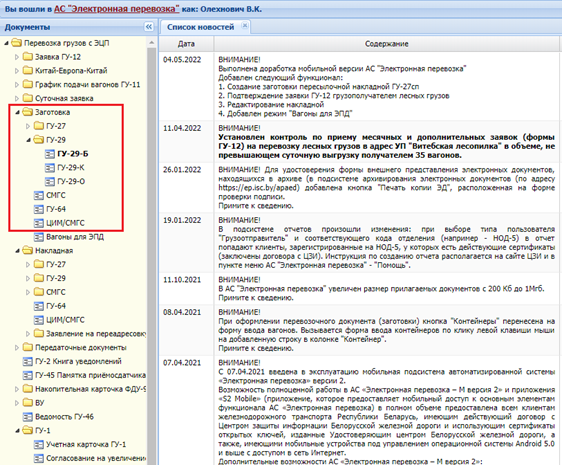Click the documents tree vertical scrollbar
The image size is (562, 465).
[x=152, y=256]
